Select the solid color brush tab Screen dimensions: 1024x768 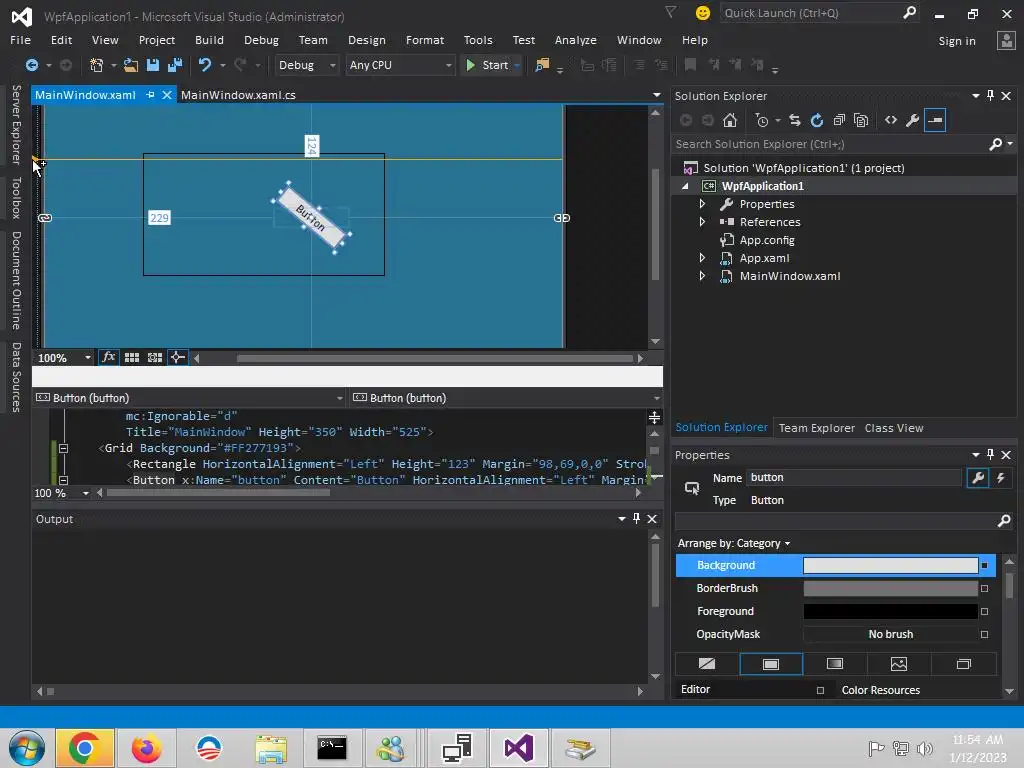coord(771,664)
